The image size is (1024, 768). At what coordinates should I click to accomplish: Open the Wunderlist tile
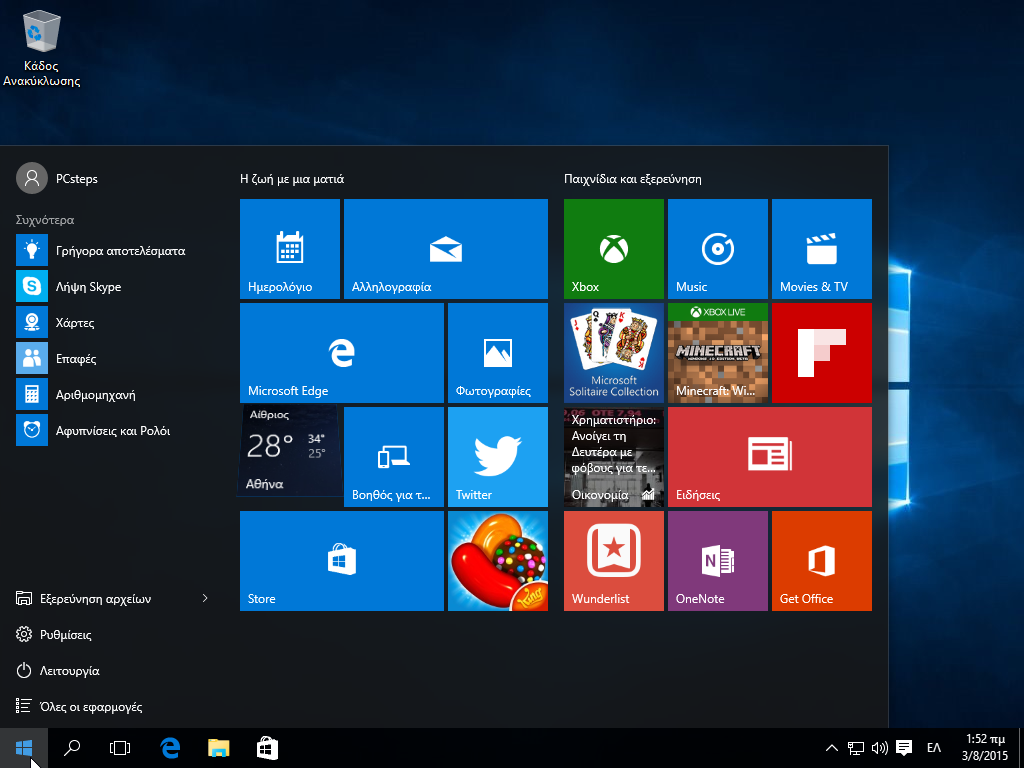(613, 560)
